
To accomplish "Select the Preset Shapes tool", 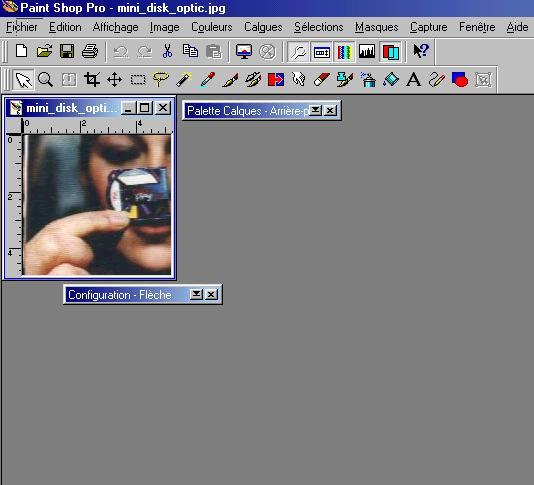I will pos(460,80).
